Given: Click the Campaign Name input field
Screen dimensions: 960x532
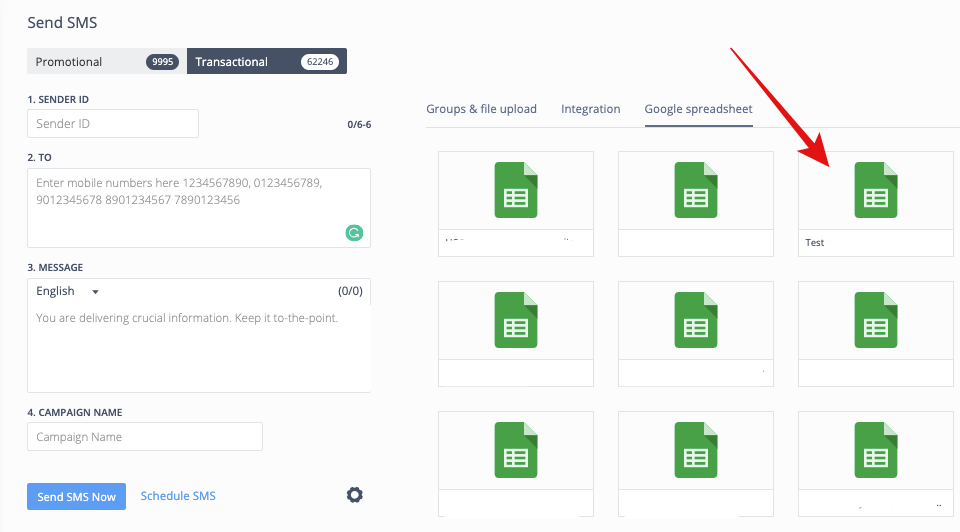Looking at the screenshot, I should [x=145, y=437].
